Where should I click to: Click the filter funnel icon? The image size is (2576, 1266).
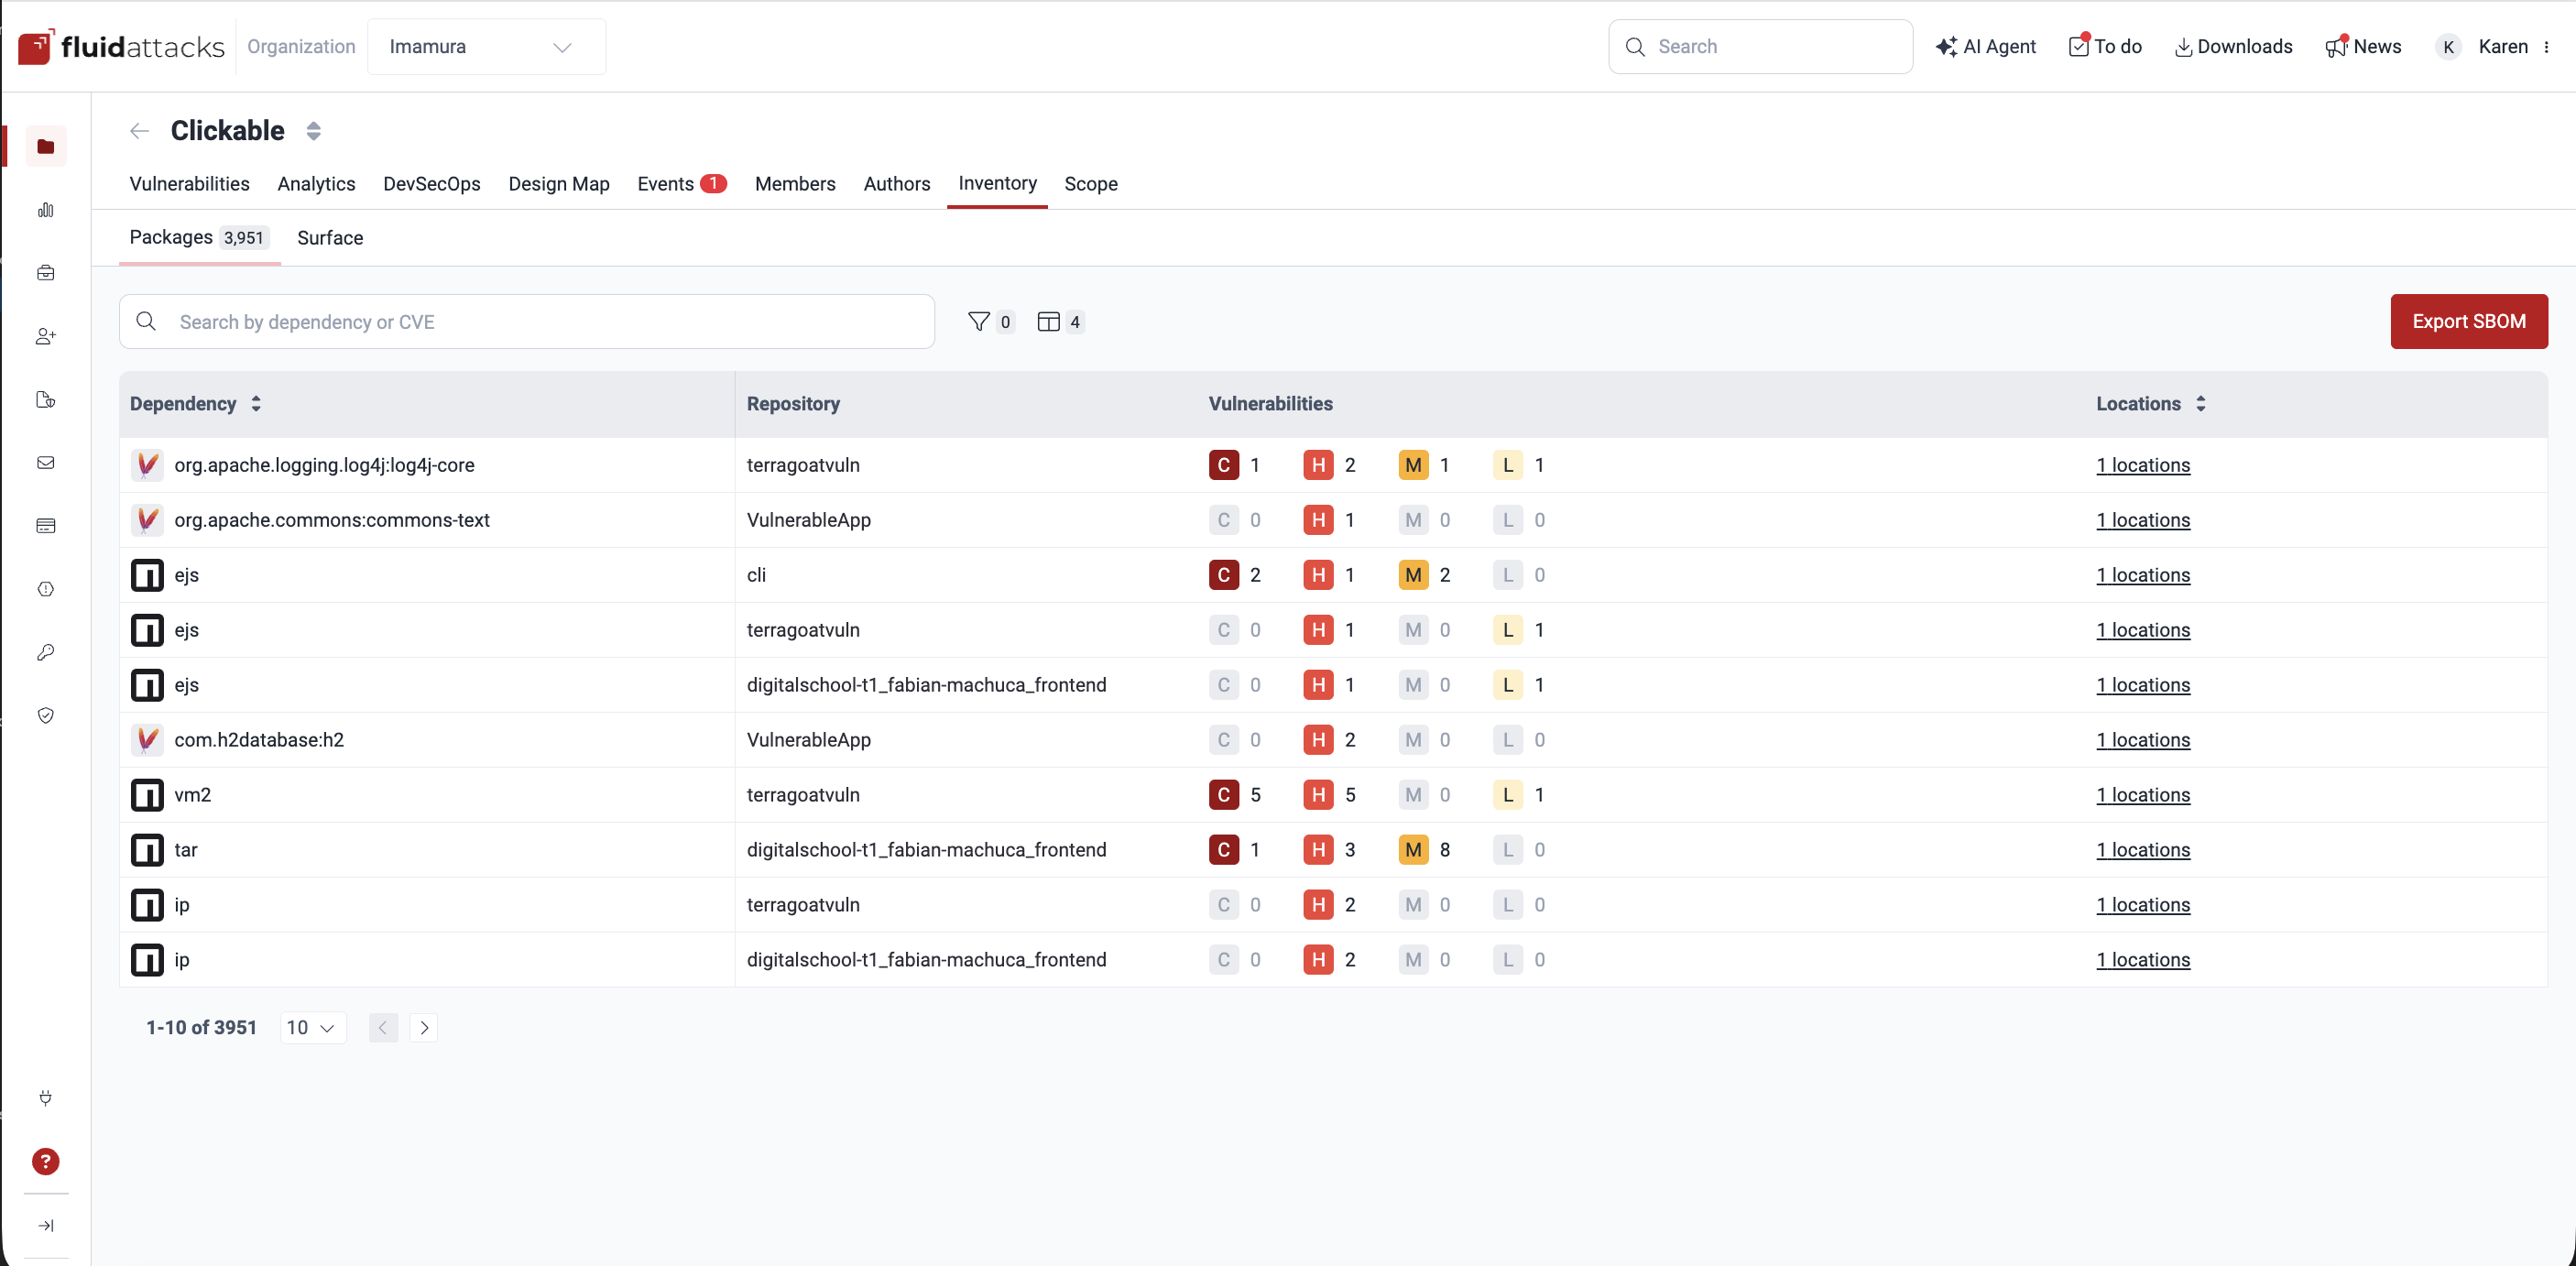point(978,321)
